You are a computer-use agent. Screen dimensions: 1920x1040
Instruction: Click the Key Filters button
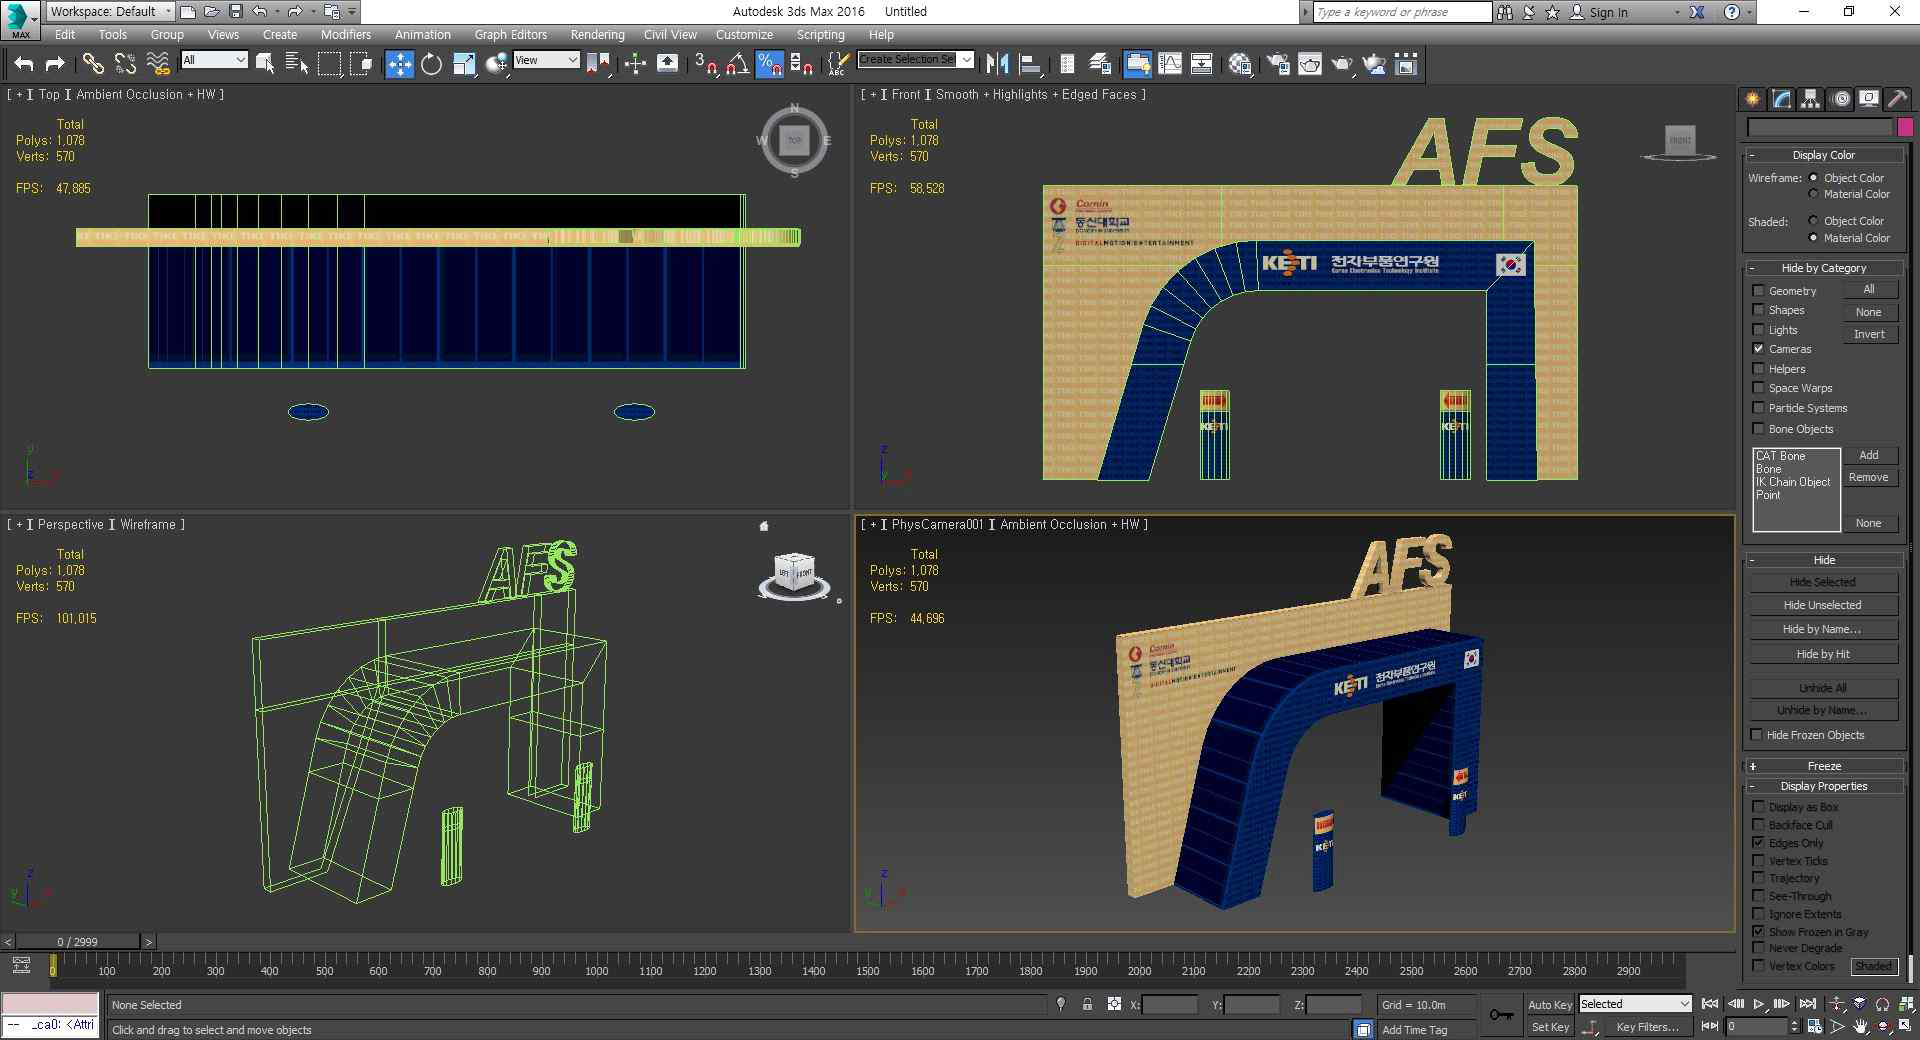1648,1027
